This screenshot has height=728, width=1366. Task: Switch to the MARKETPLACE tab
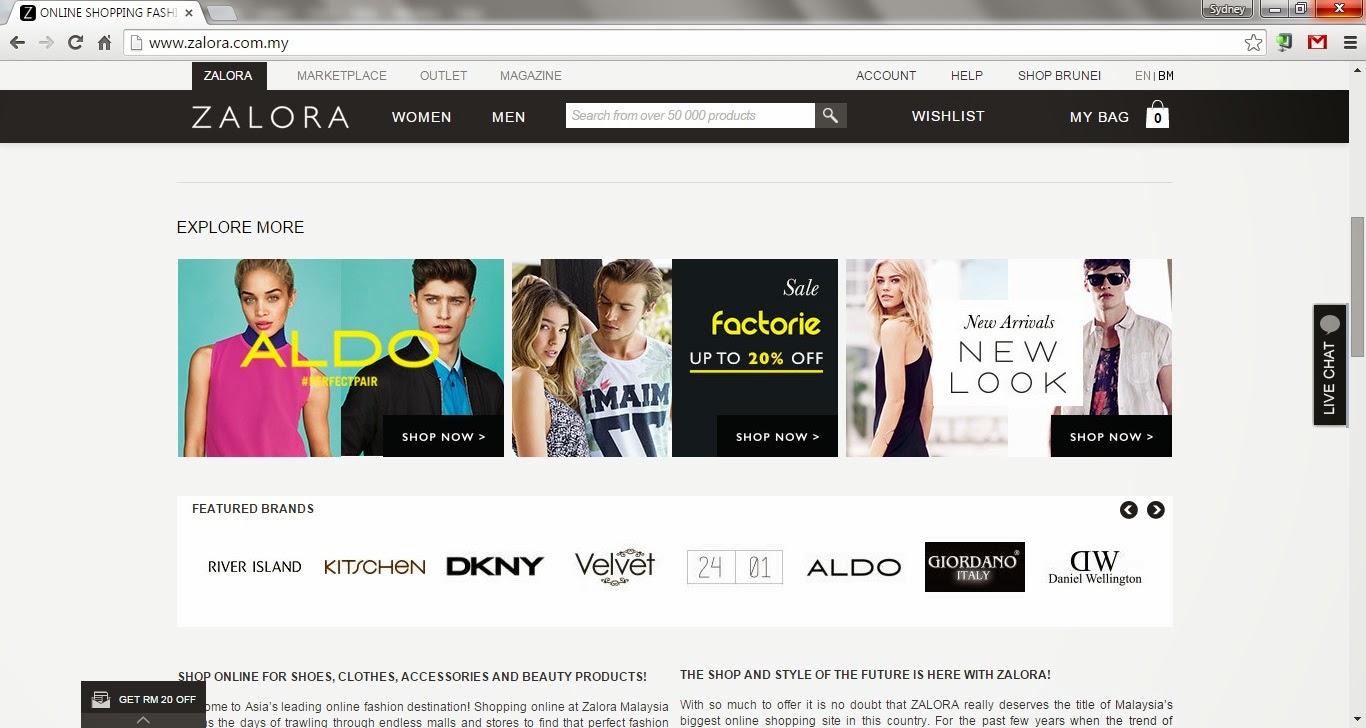pyautogui.click(x=342, y=76)
